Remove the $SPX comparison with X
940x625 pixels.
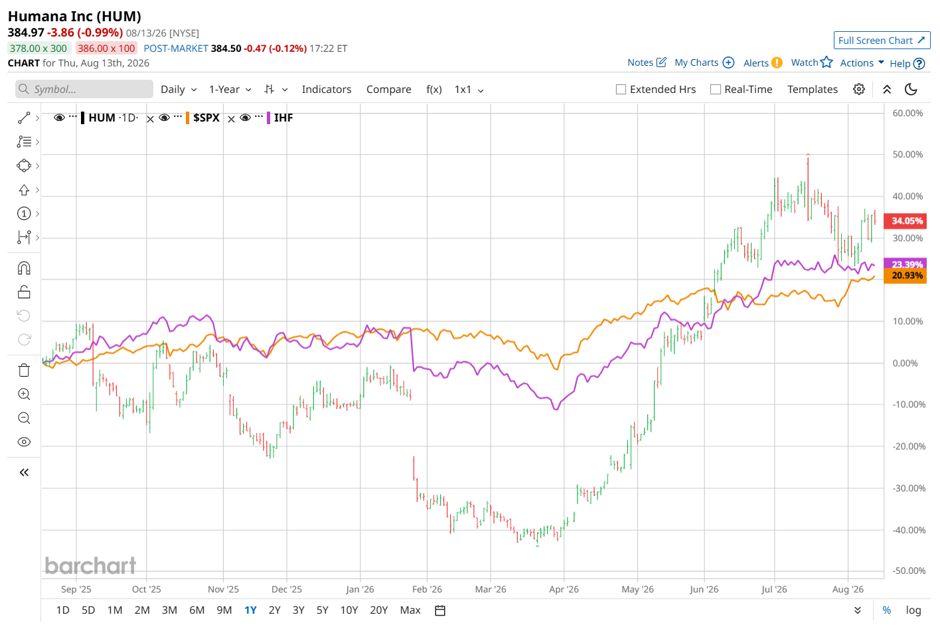(x=231, y=119)
